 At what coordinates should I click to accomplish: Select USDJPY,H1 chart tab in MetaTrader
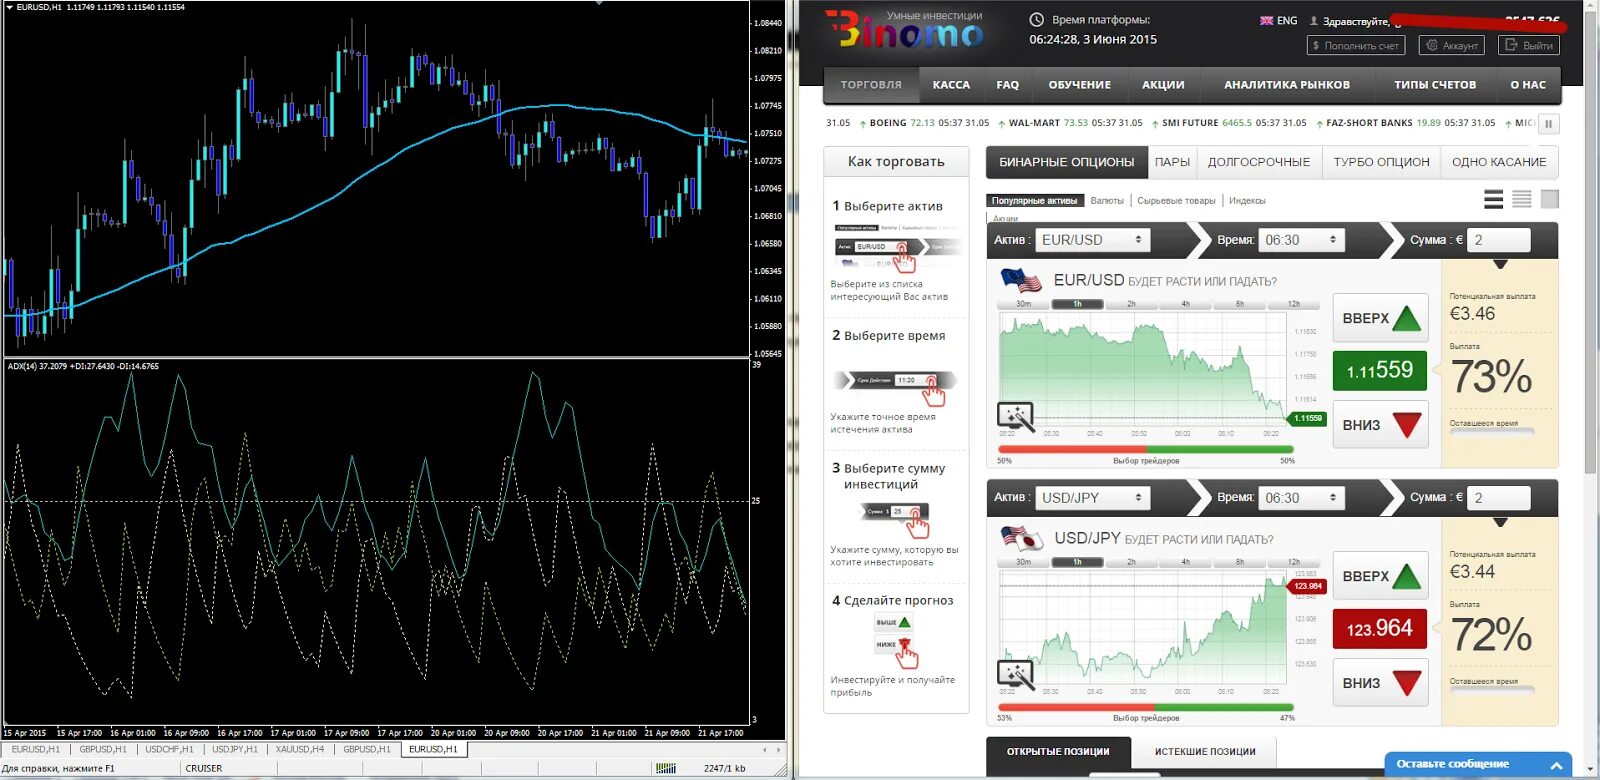click(x=235, y=749)
